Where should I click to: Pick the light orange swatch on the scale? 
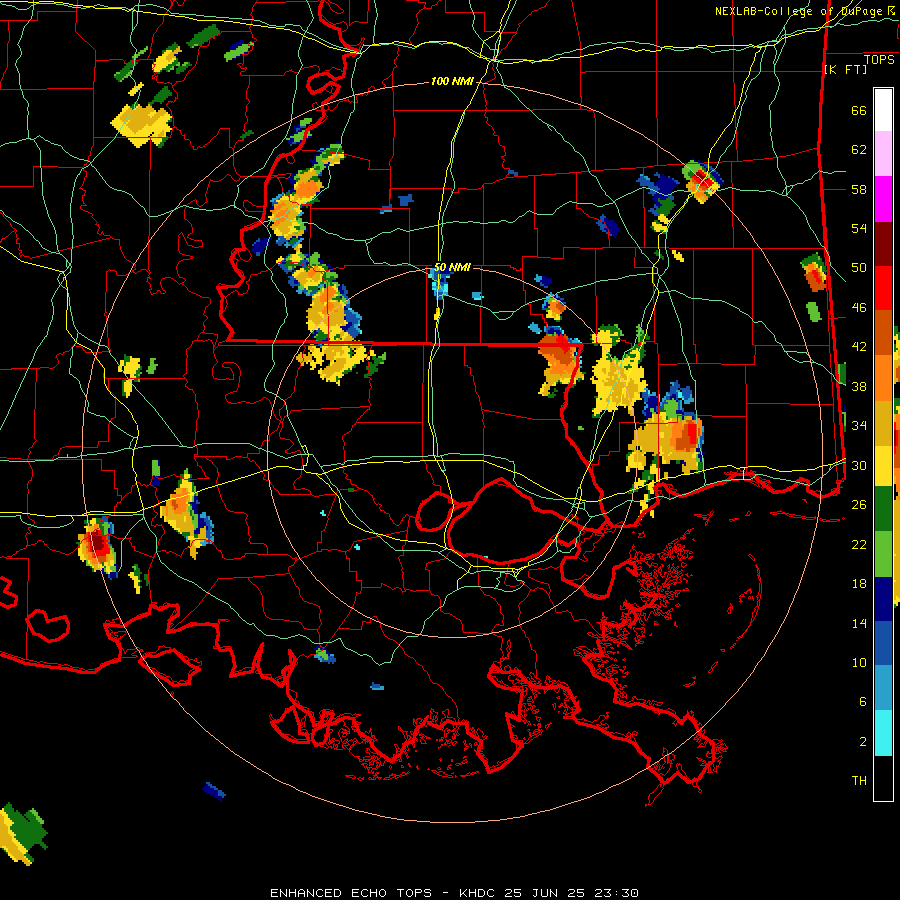coord(883,377)
